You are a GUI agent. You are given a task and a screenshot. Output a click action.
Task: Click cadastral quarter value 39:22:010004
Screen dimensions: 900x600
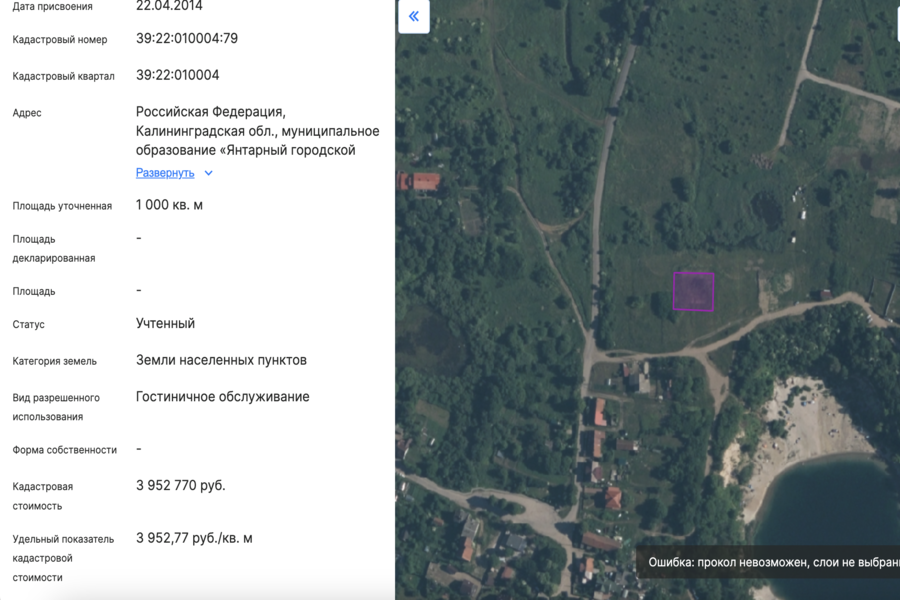[178, 75]
